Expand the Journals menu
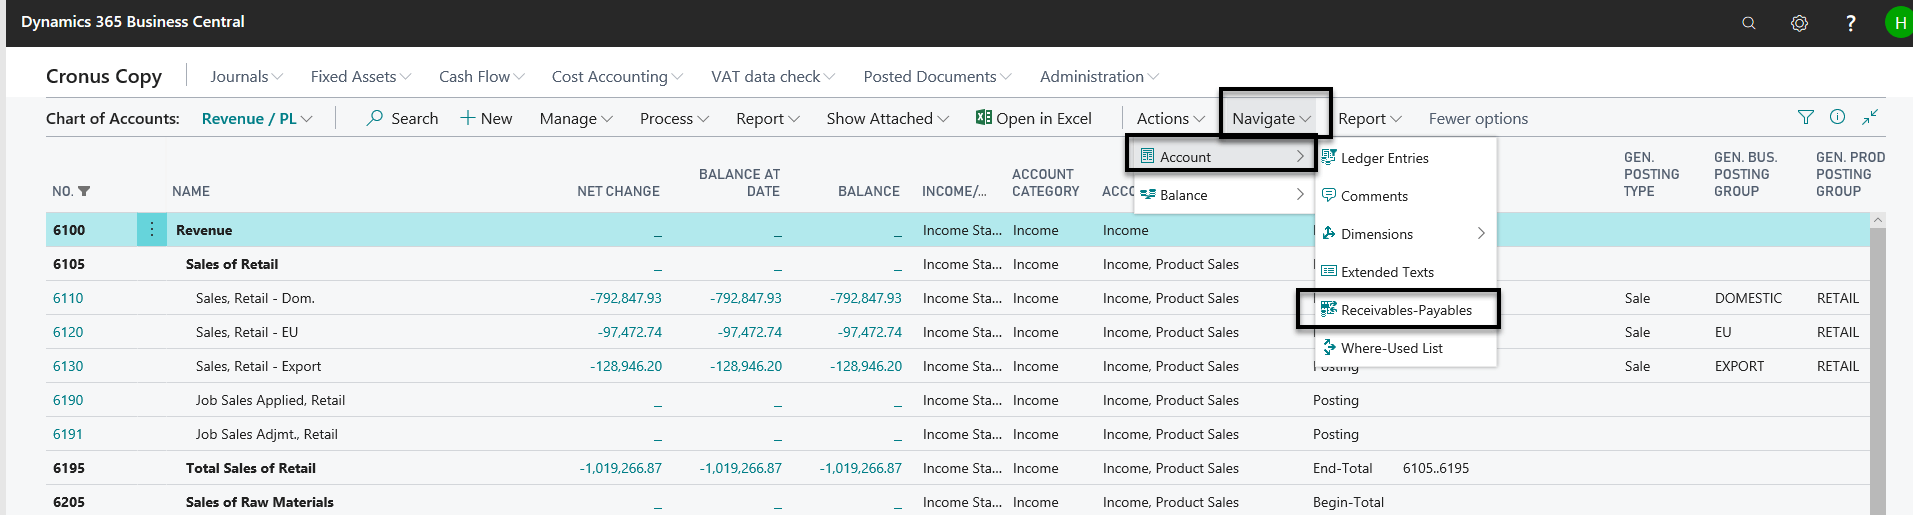The height and width of the screenshot is (515, 1913). [246, 76]
